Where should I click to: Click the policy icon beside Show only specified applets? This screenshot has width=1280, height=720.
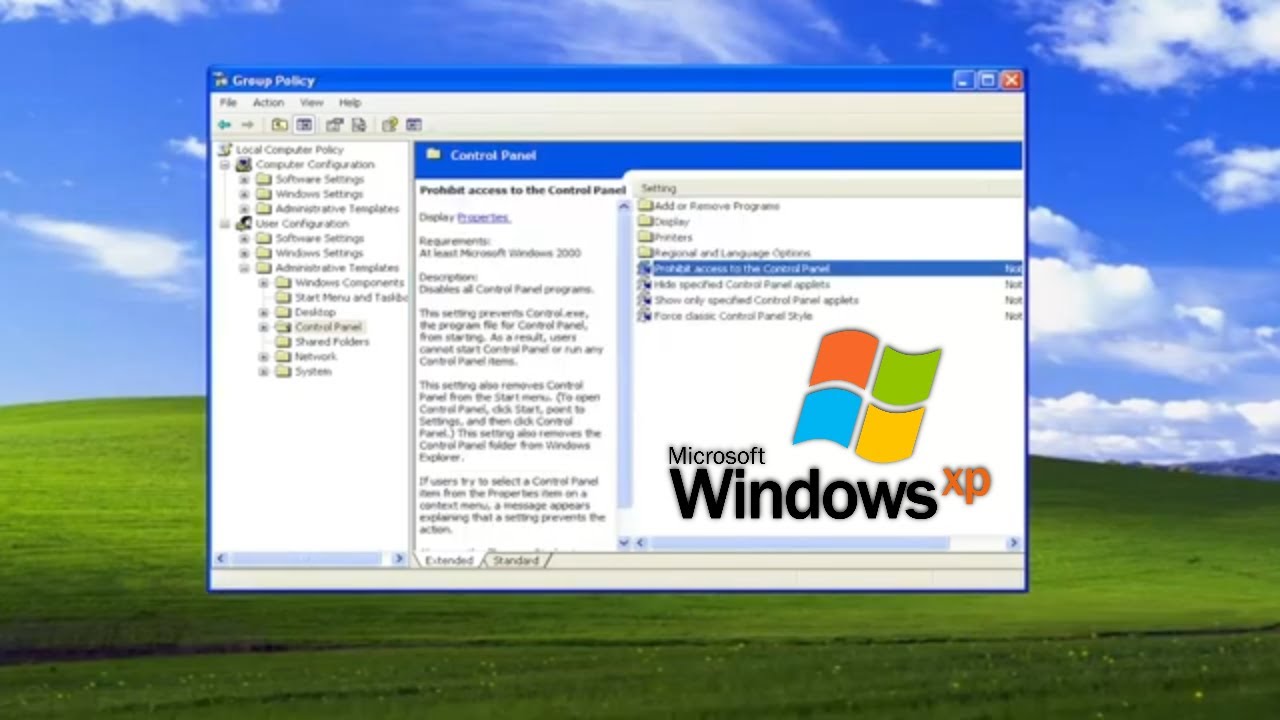645,300
